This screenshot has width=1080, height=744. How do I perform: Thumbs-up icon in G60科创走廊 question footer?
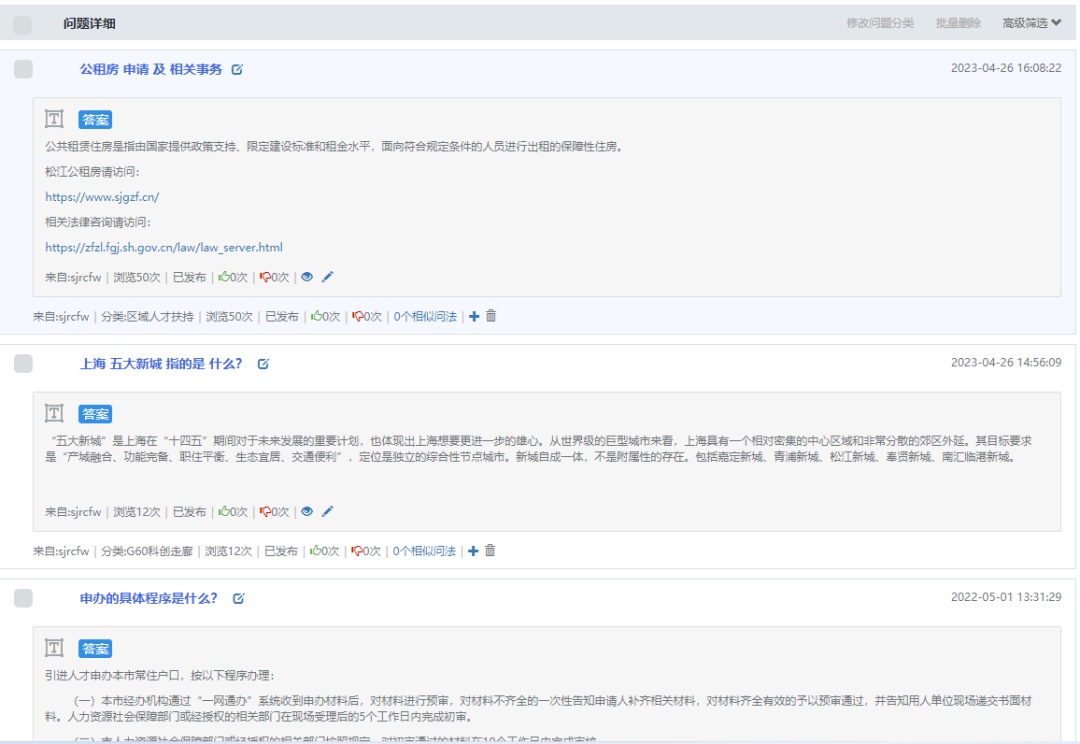pos(315,550)
